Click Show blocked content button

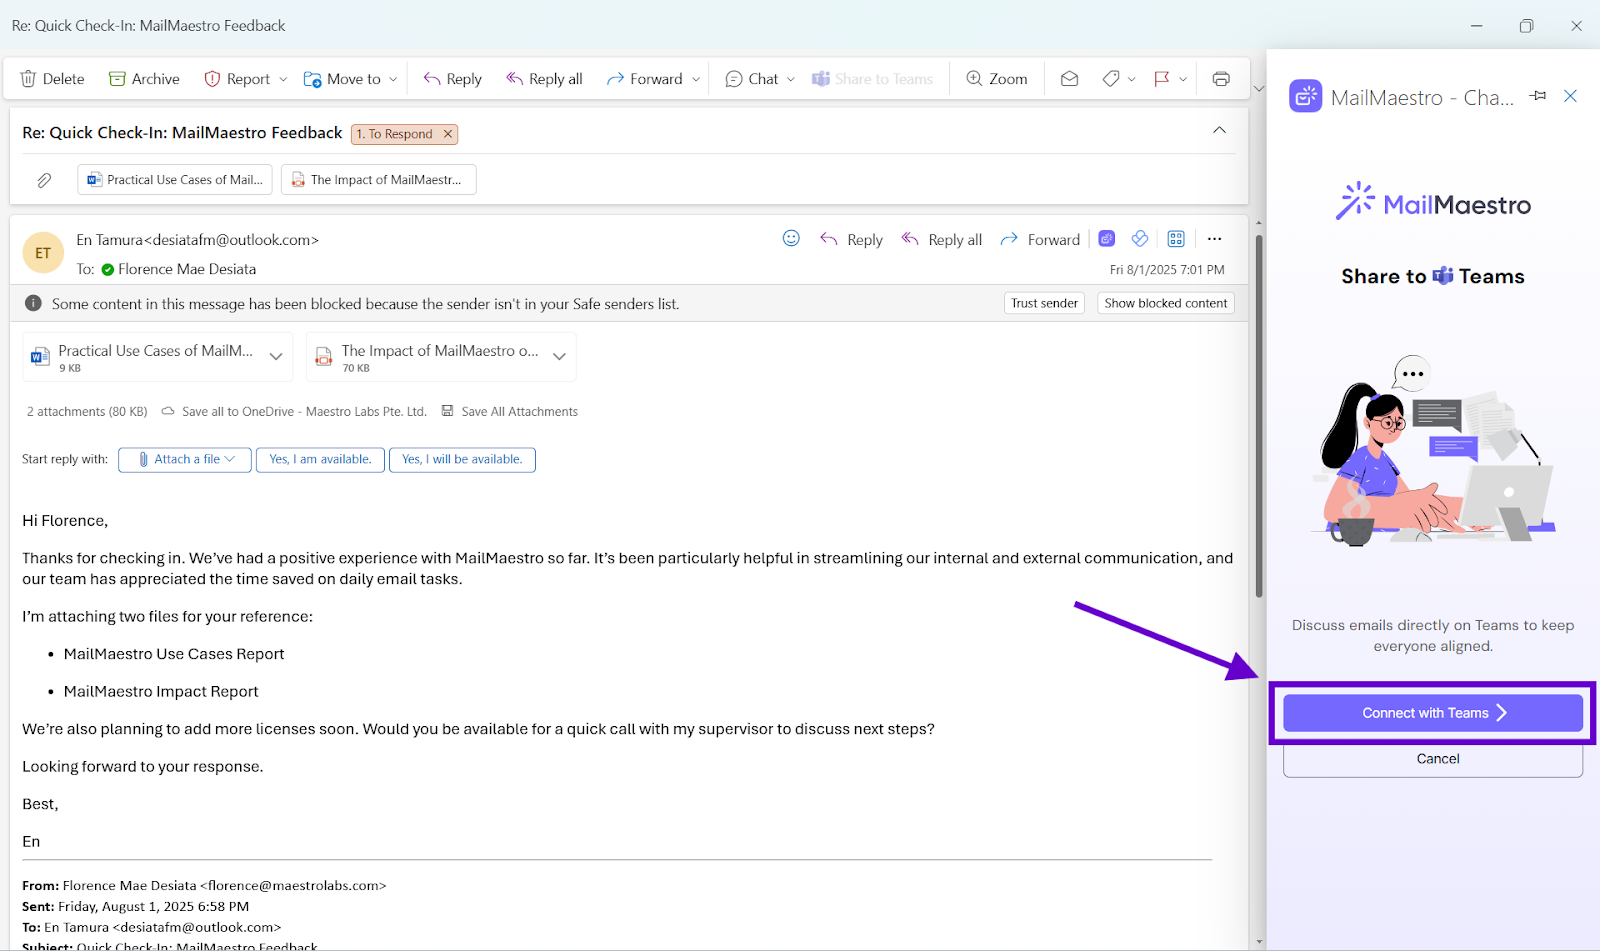point(1166,303)
